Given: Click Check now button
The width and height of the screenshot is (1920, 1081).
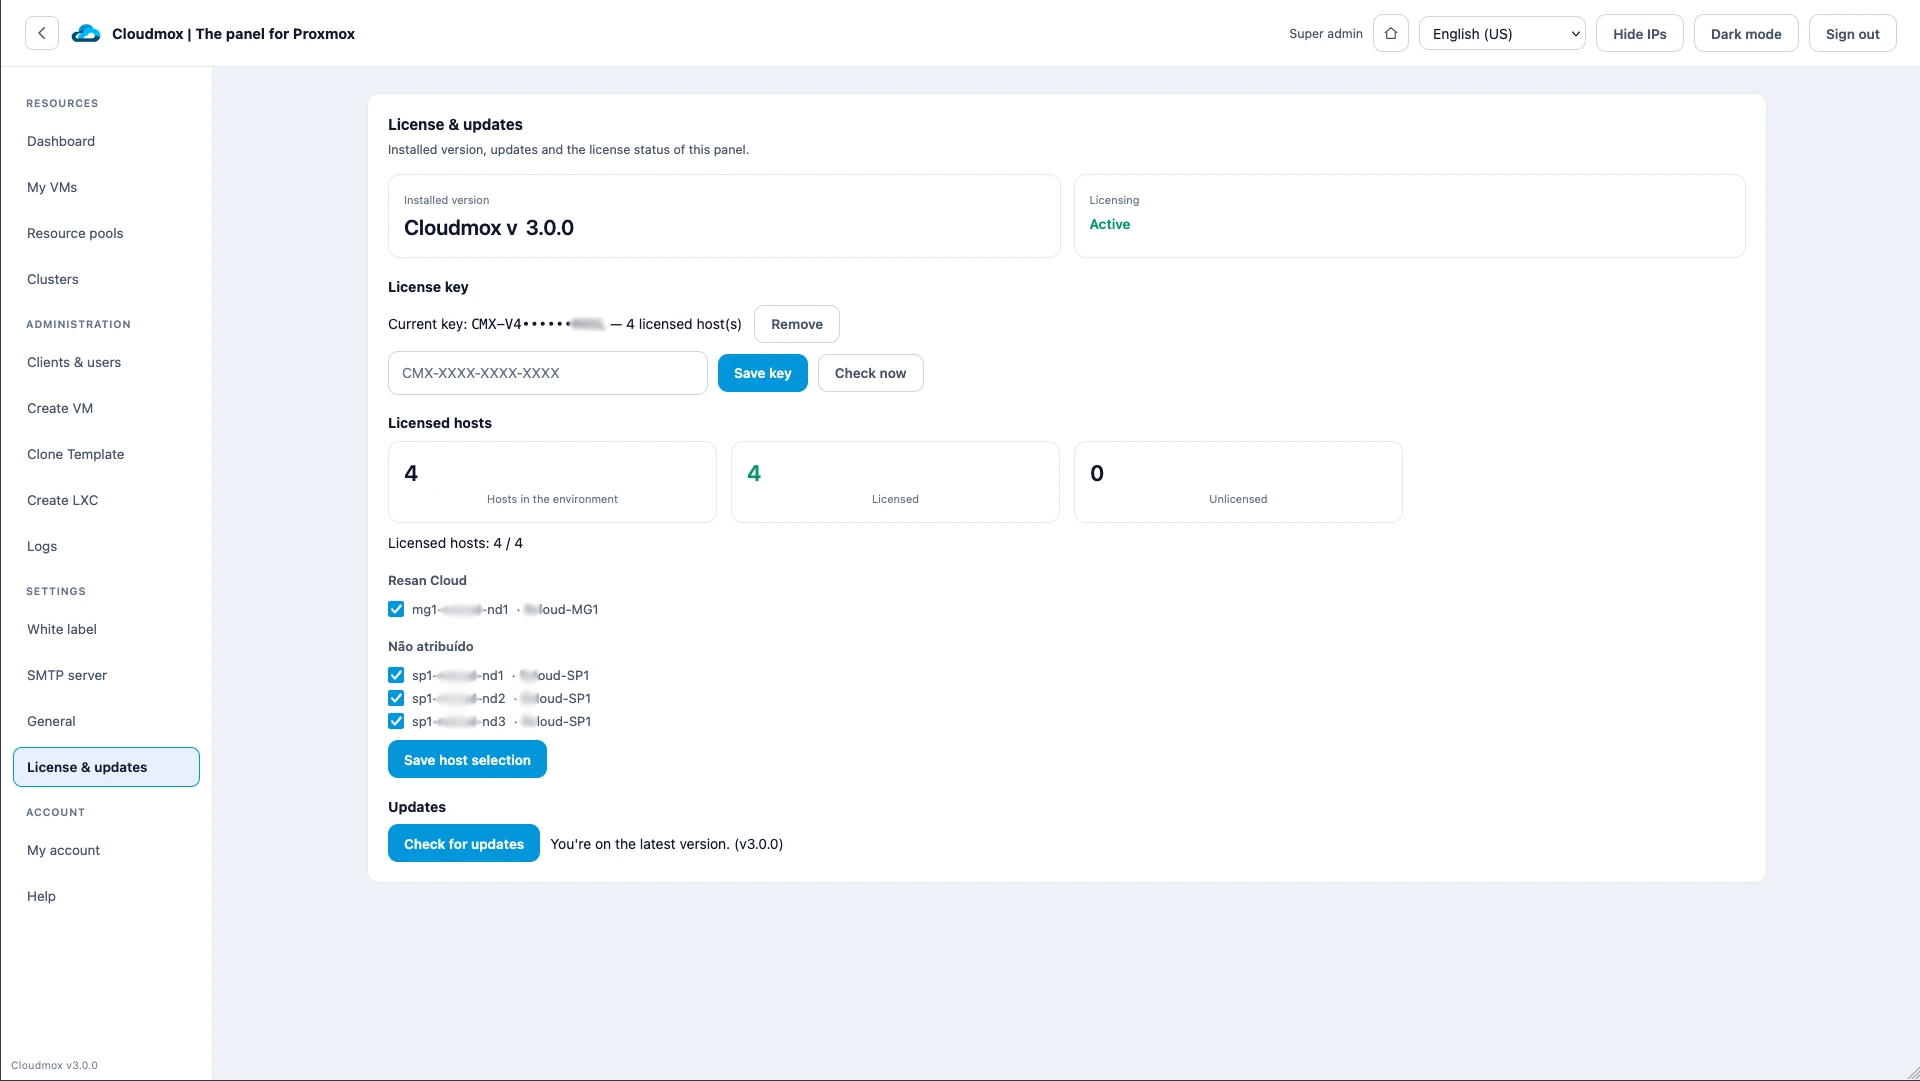Looking at the screenshot, I should coord(870,373).
